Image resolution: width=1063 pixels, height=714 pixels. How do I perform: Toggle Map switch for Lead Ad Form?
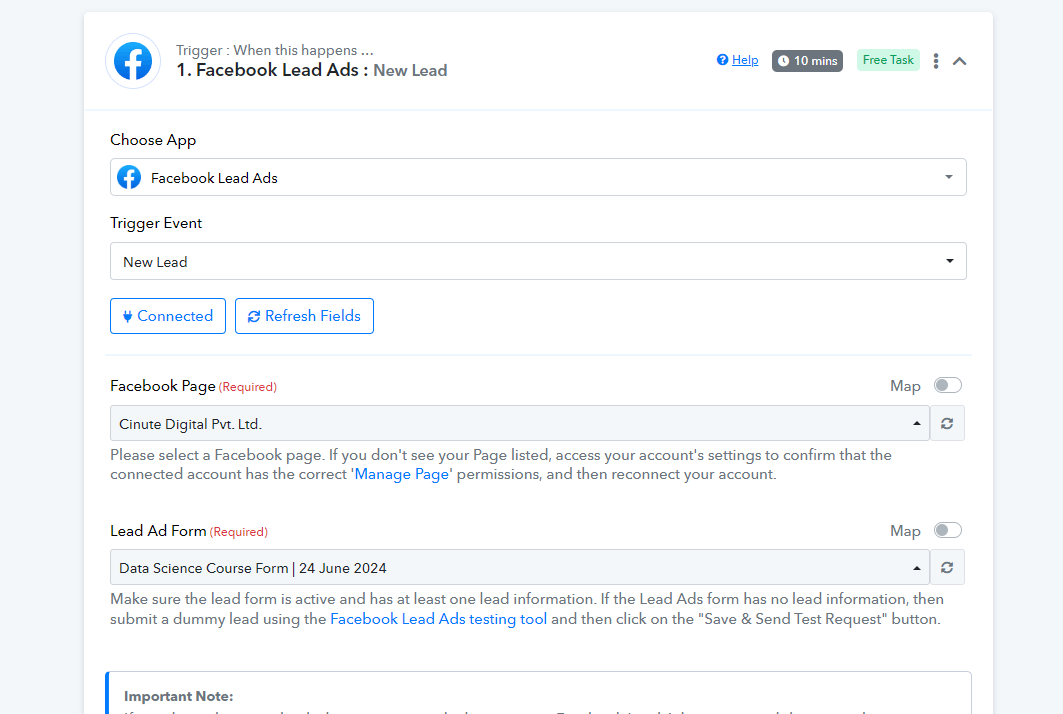948,530
